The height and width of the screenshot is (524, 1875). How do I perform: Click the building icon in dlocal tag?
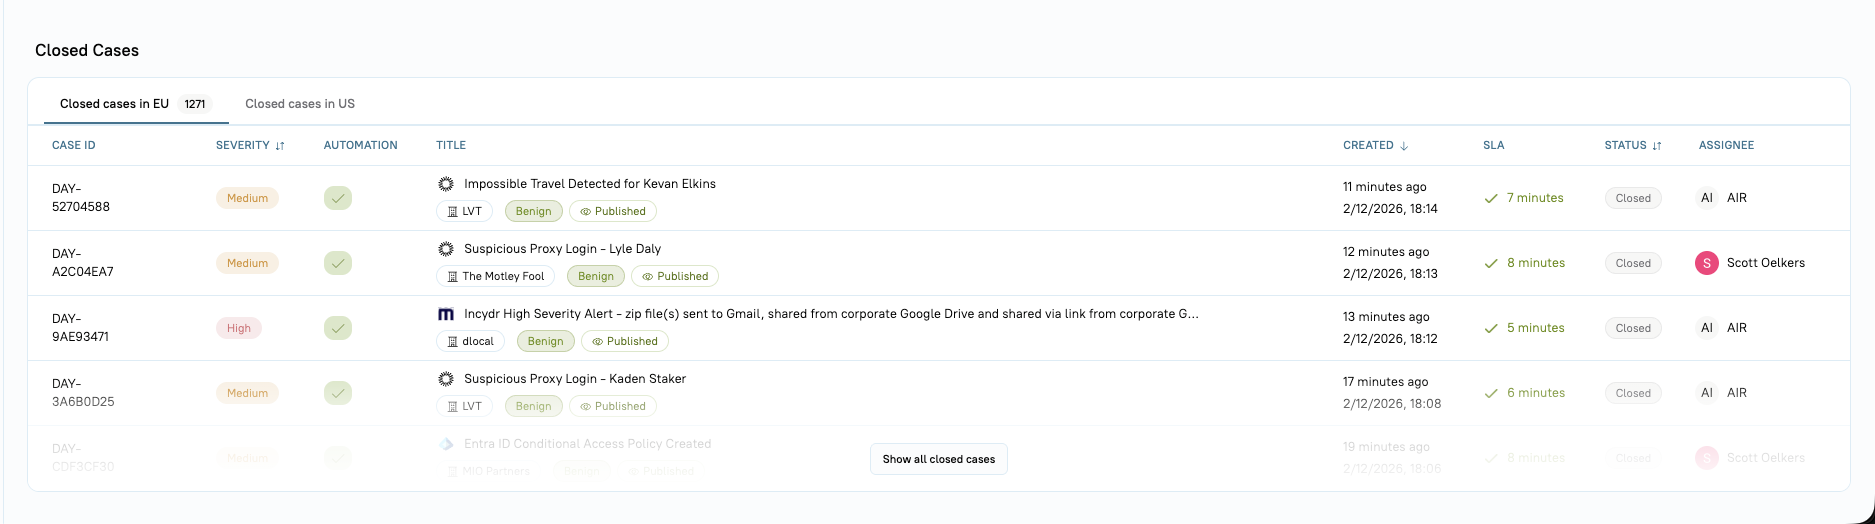pos(452,342)
